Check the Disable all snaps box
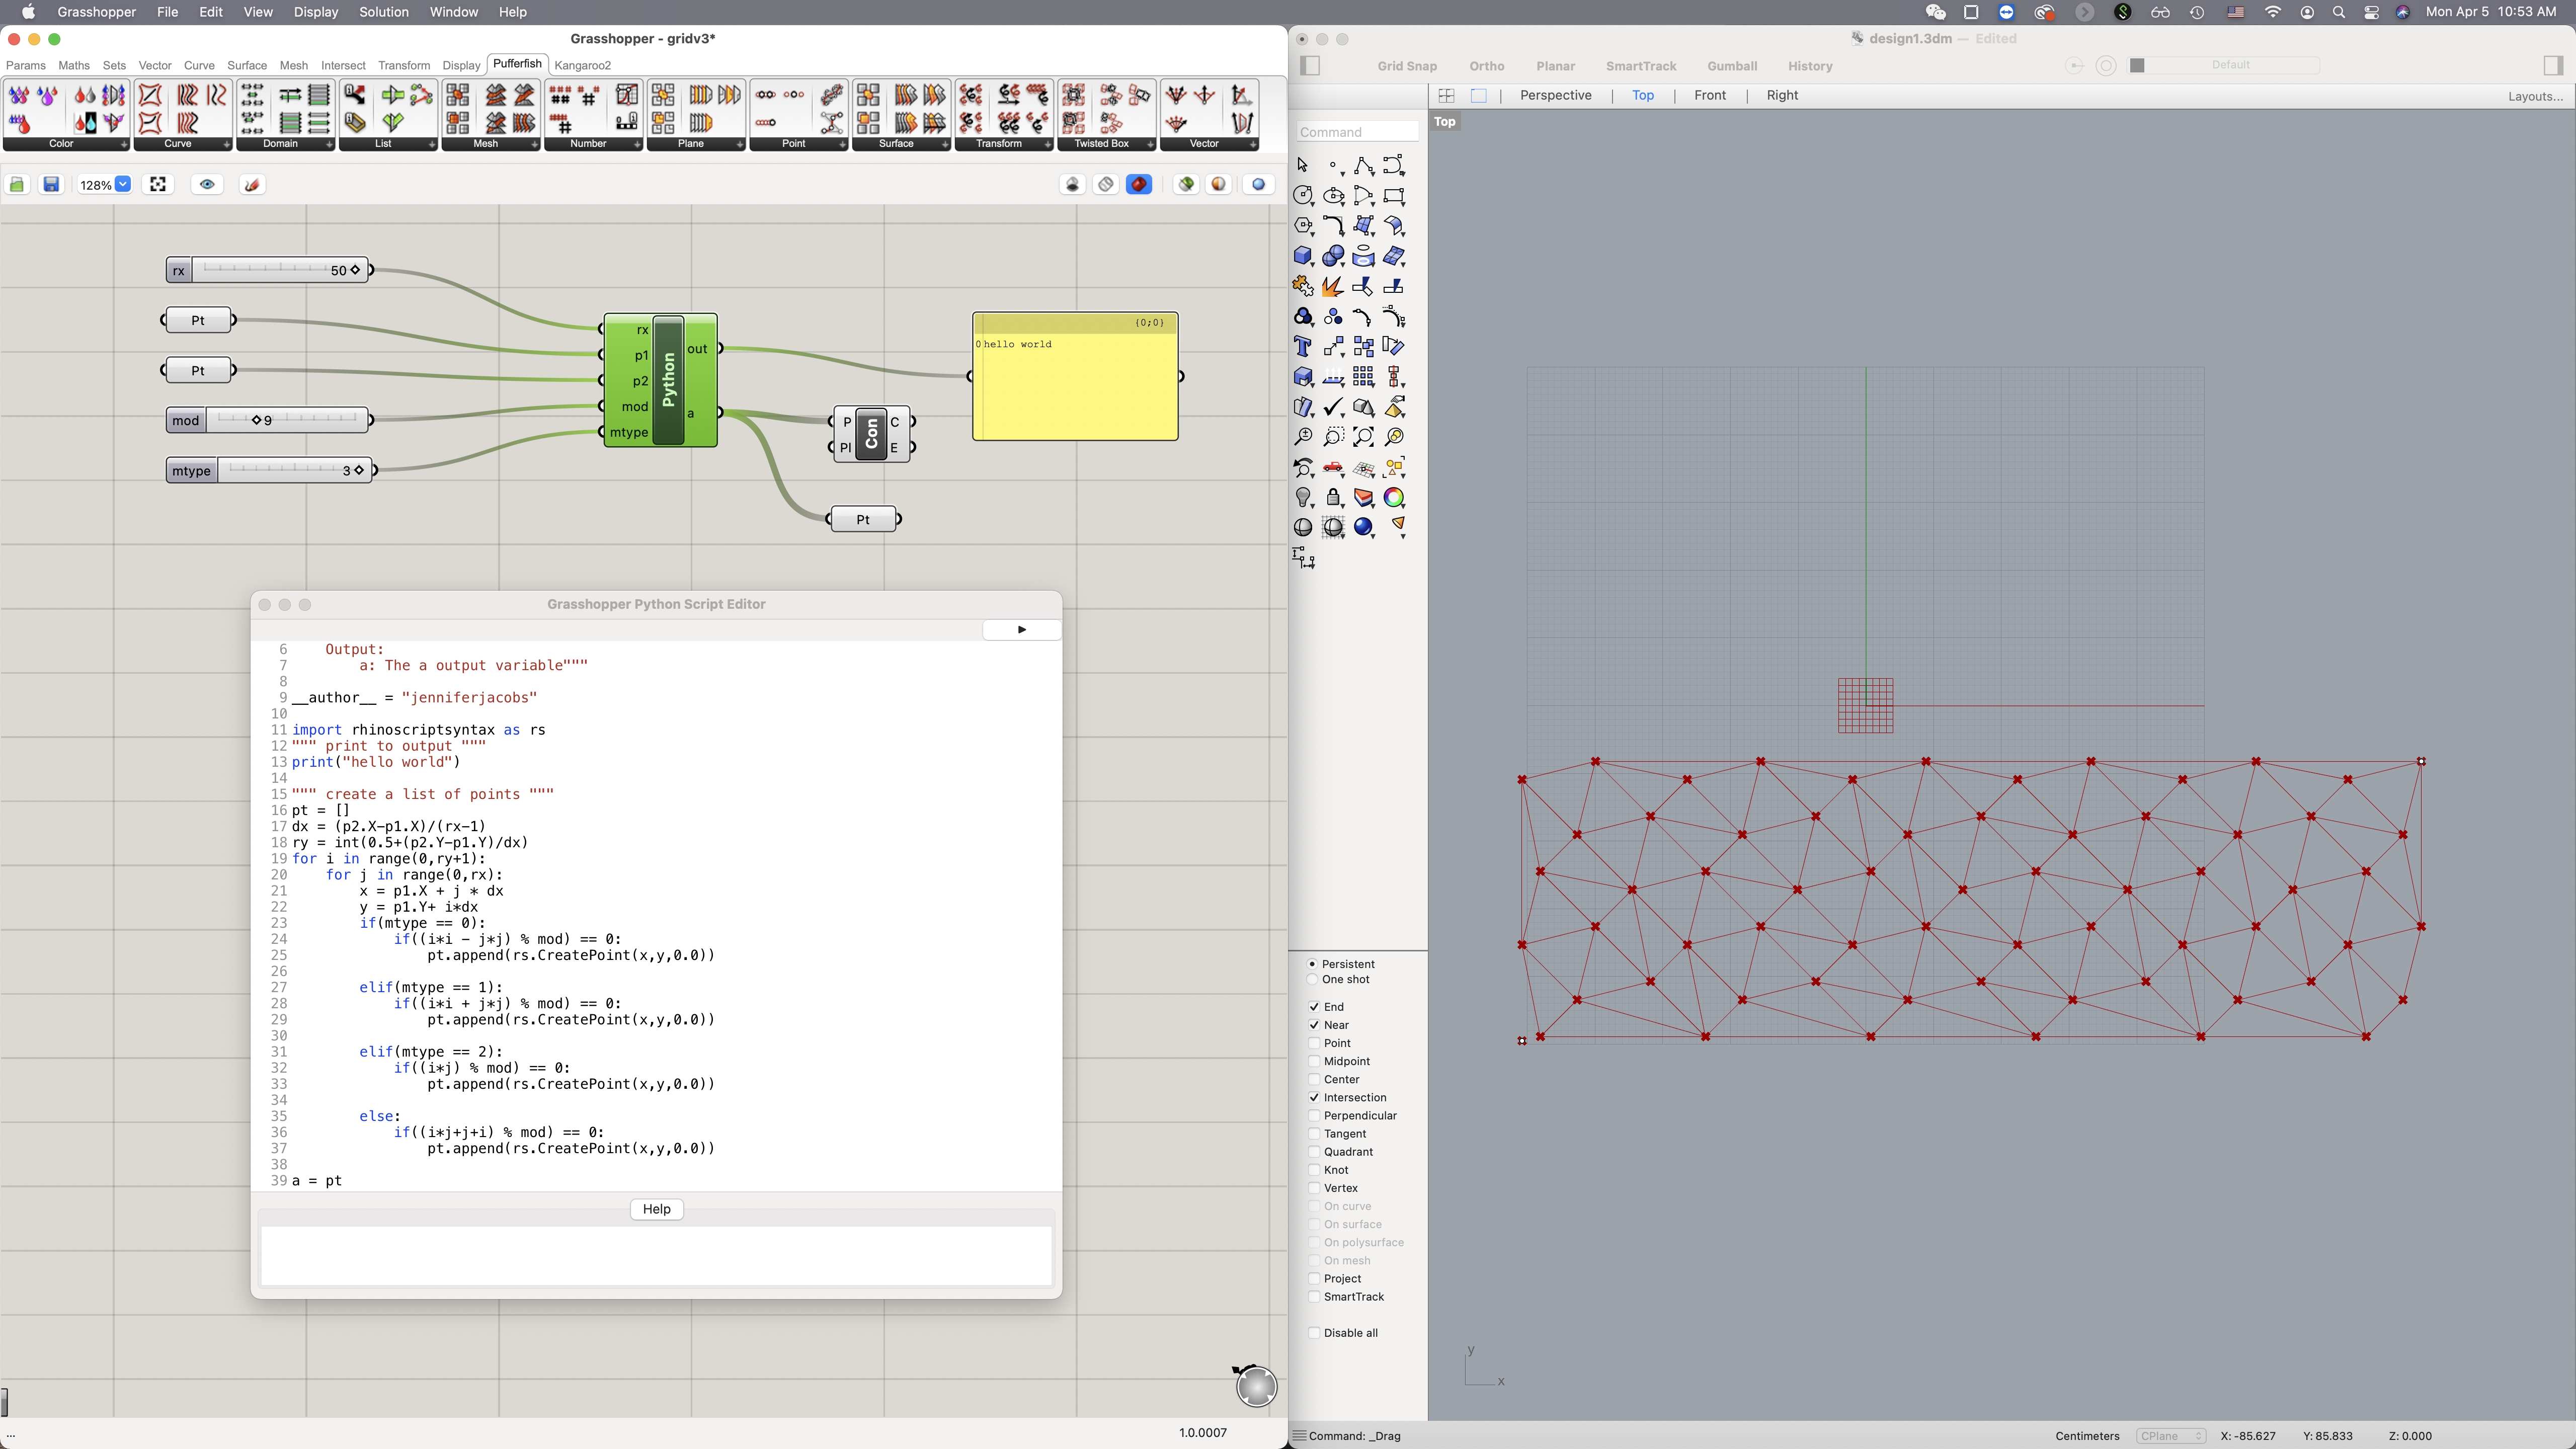 [x=1314, y=1333]
